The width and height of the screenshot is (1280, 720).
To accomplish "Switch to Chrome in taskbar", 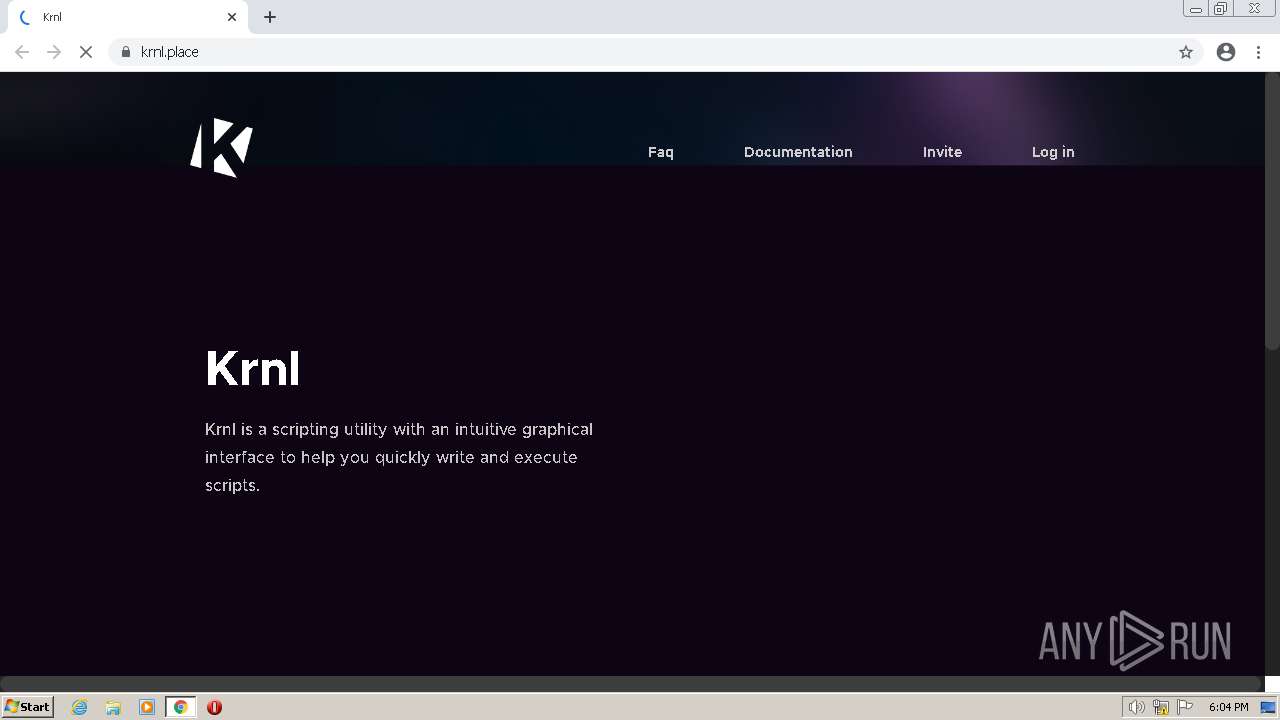I will point(181,707).
